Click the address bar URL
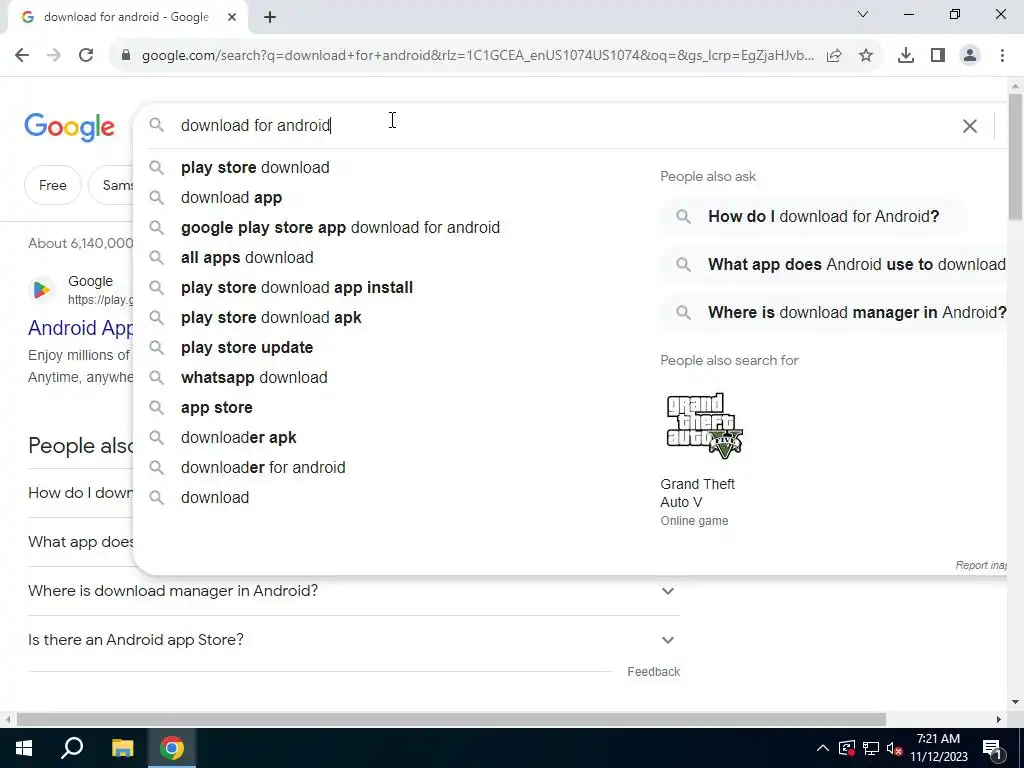 tap(477, 56)
